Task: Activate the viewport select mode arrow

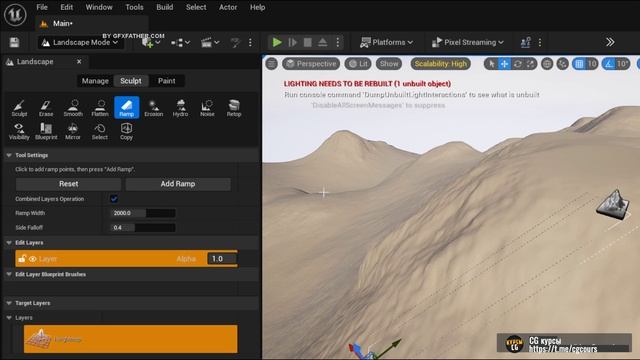Action: (x=491, y=64)
